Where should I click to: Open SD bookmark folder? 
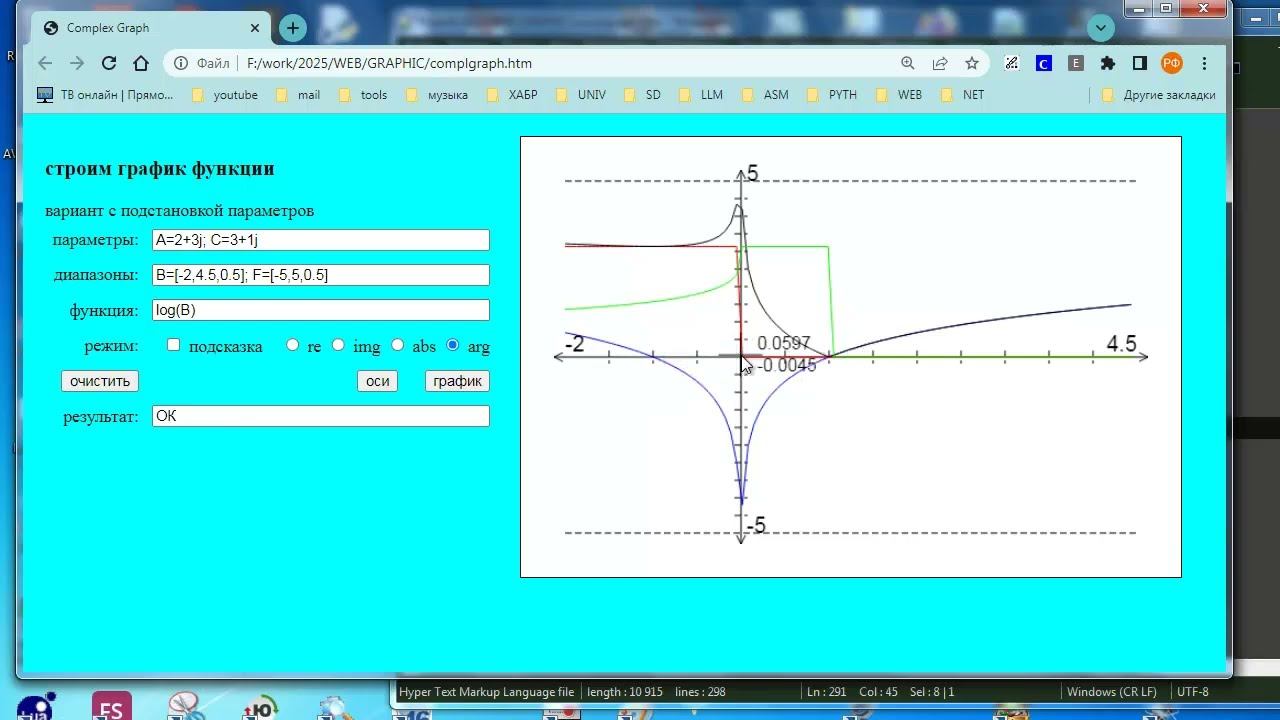(x=643, y=95)
